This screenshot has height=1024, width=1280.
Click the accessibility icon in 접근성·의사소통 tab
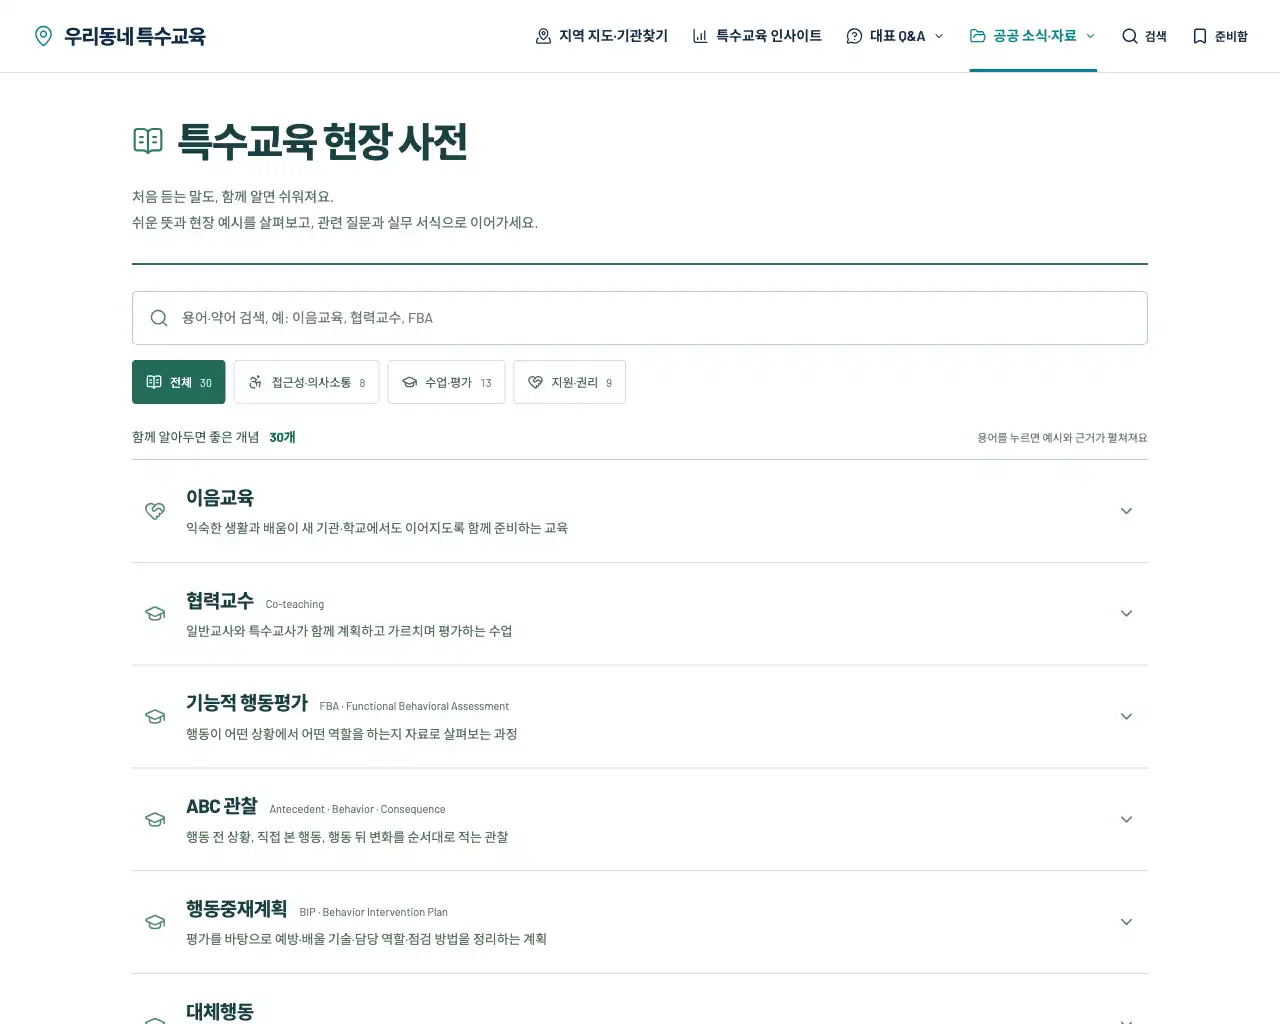pos(255,382)
